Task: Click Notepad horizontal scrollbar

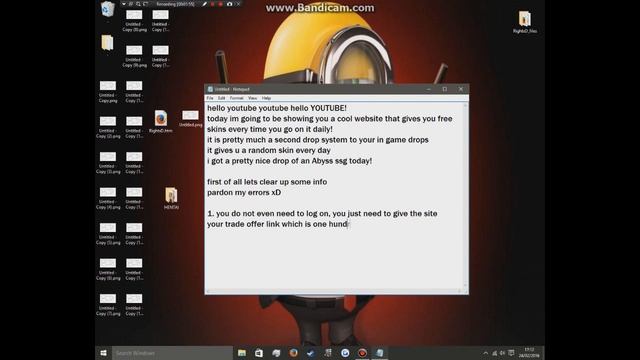Action: (x=334, y=291)
